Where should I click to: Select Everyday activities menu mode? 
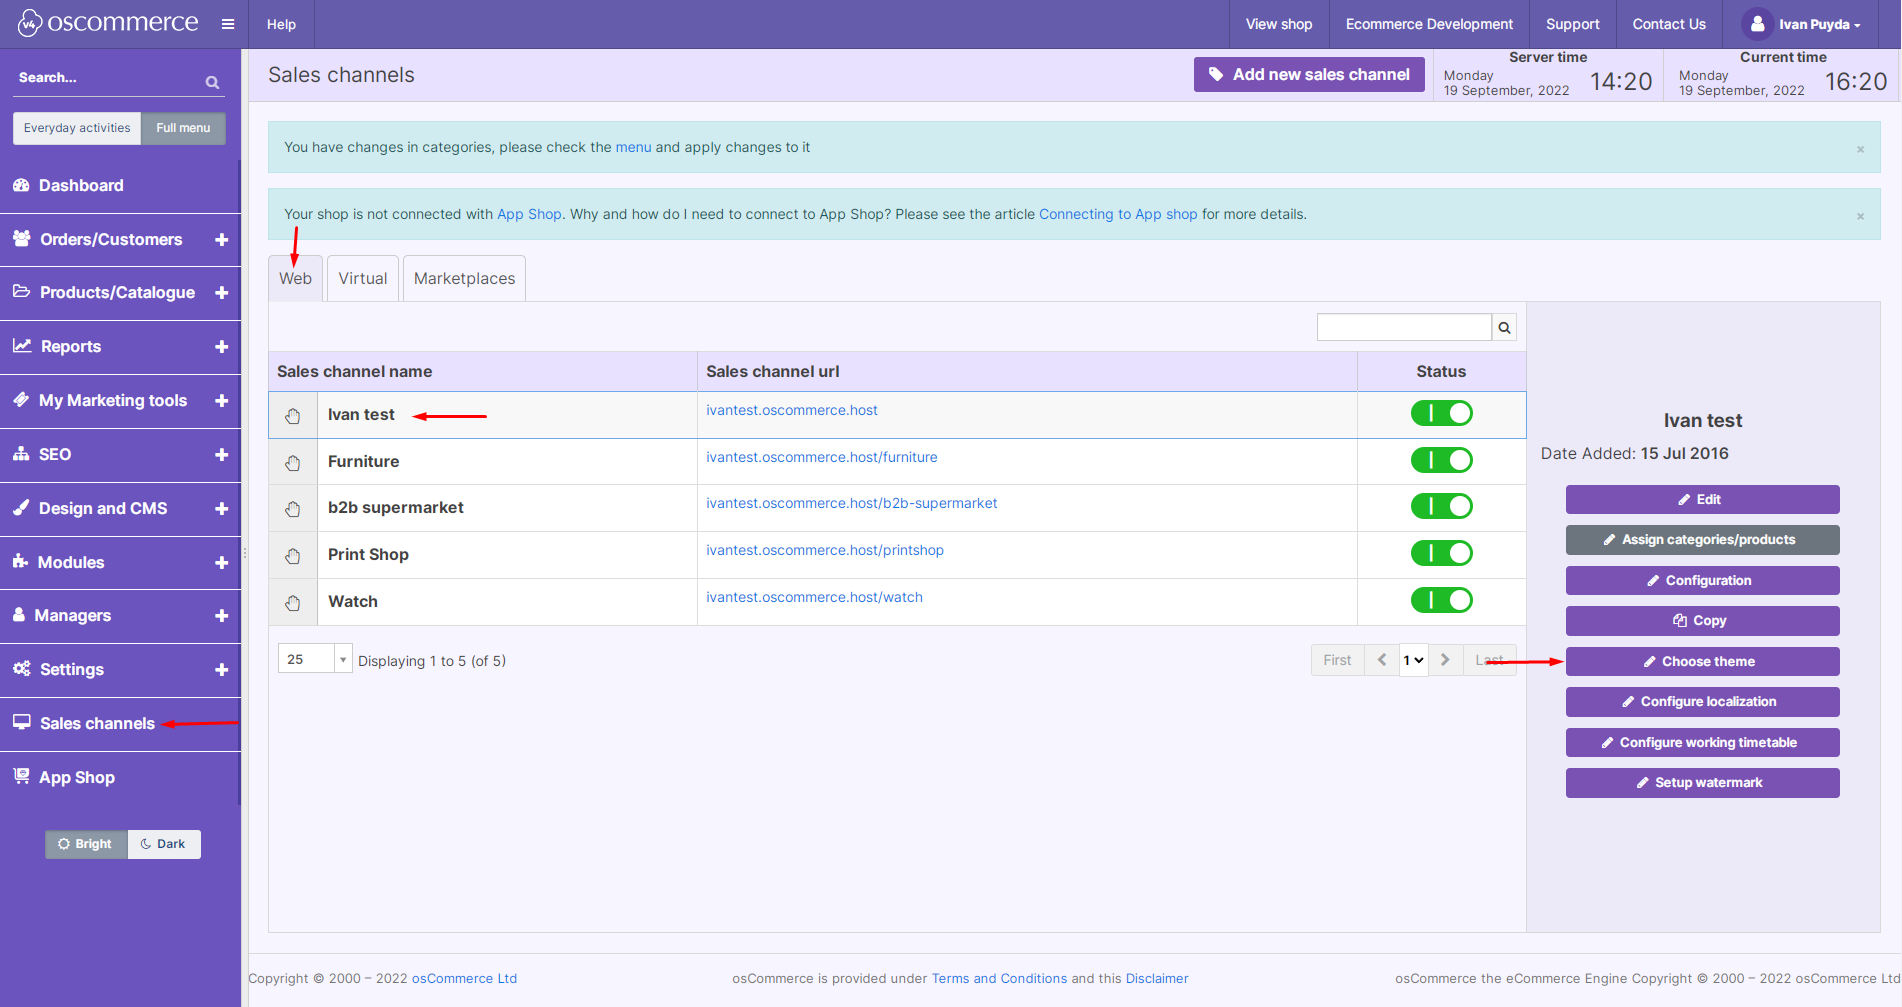click(x=77, y=128)
